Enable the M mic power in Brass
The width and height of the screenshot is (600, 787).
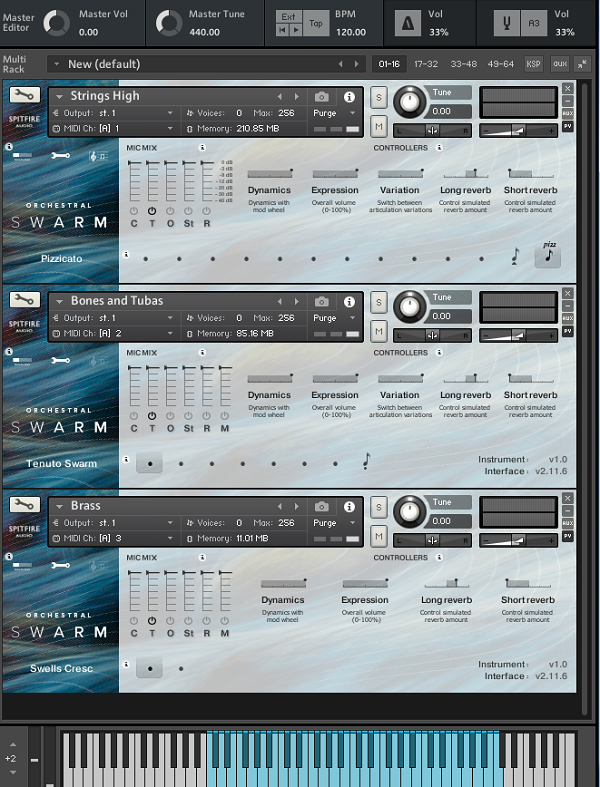(224, 621)
